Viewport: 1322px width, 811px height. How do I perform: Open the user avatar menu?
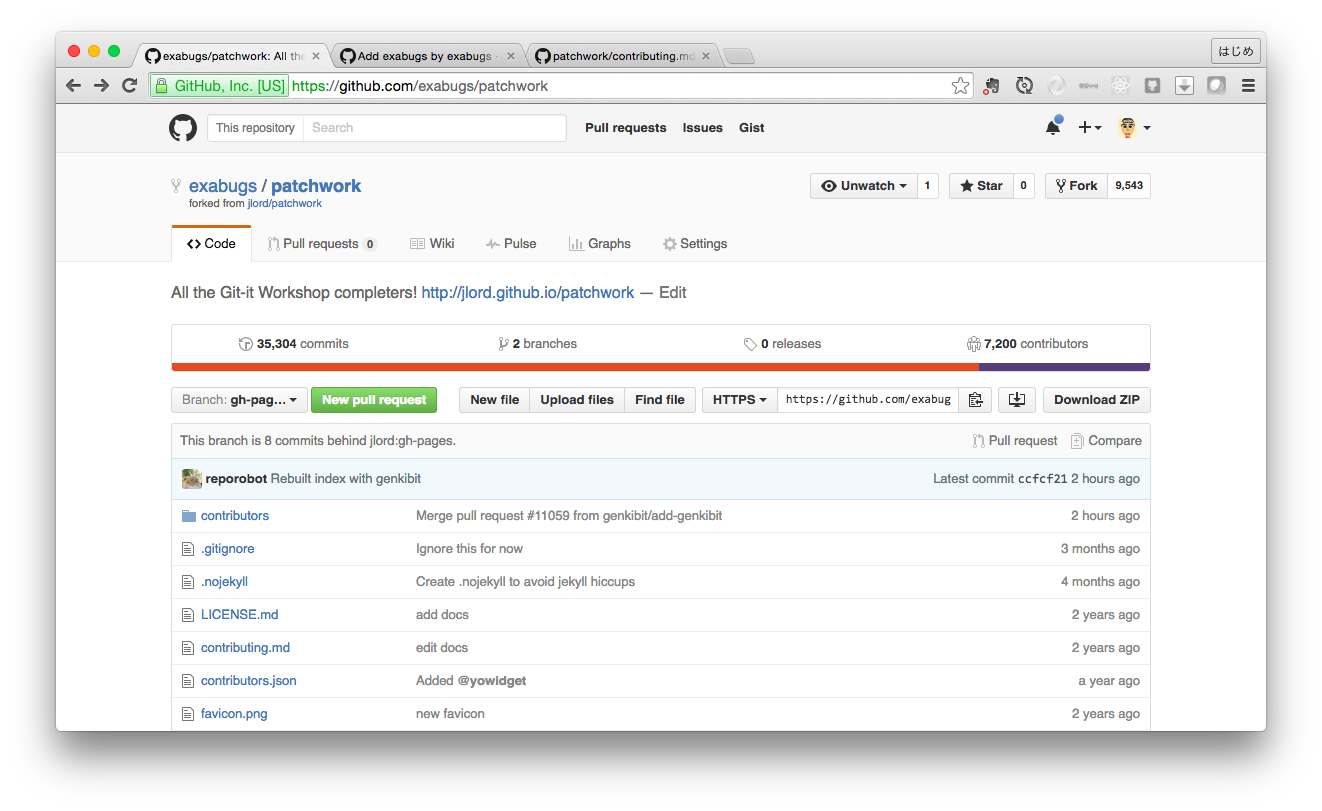tap(1134, 127)
